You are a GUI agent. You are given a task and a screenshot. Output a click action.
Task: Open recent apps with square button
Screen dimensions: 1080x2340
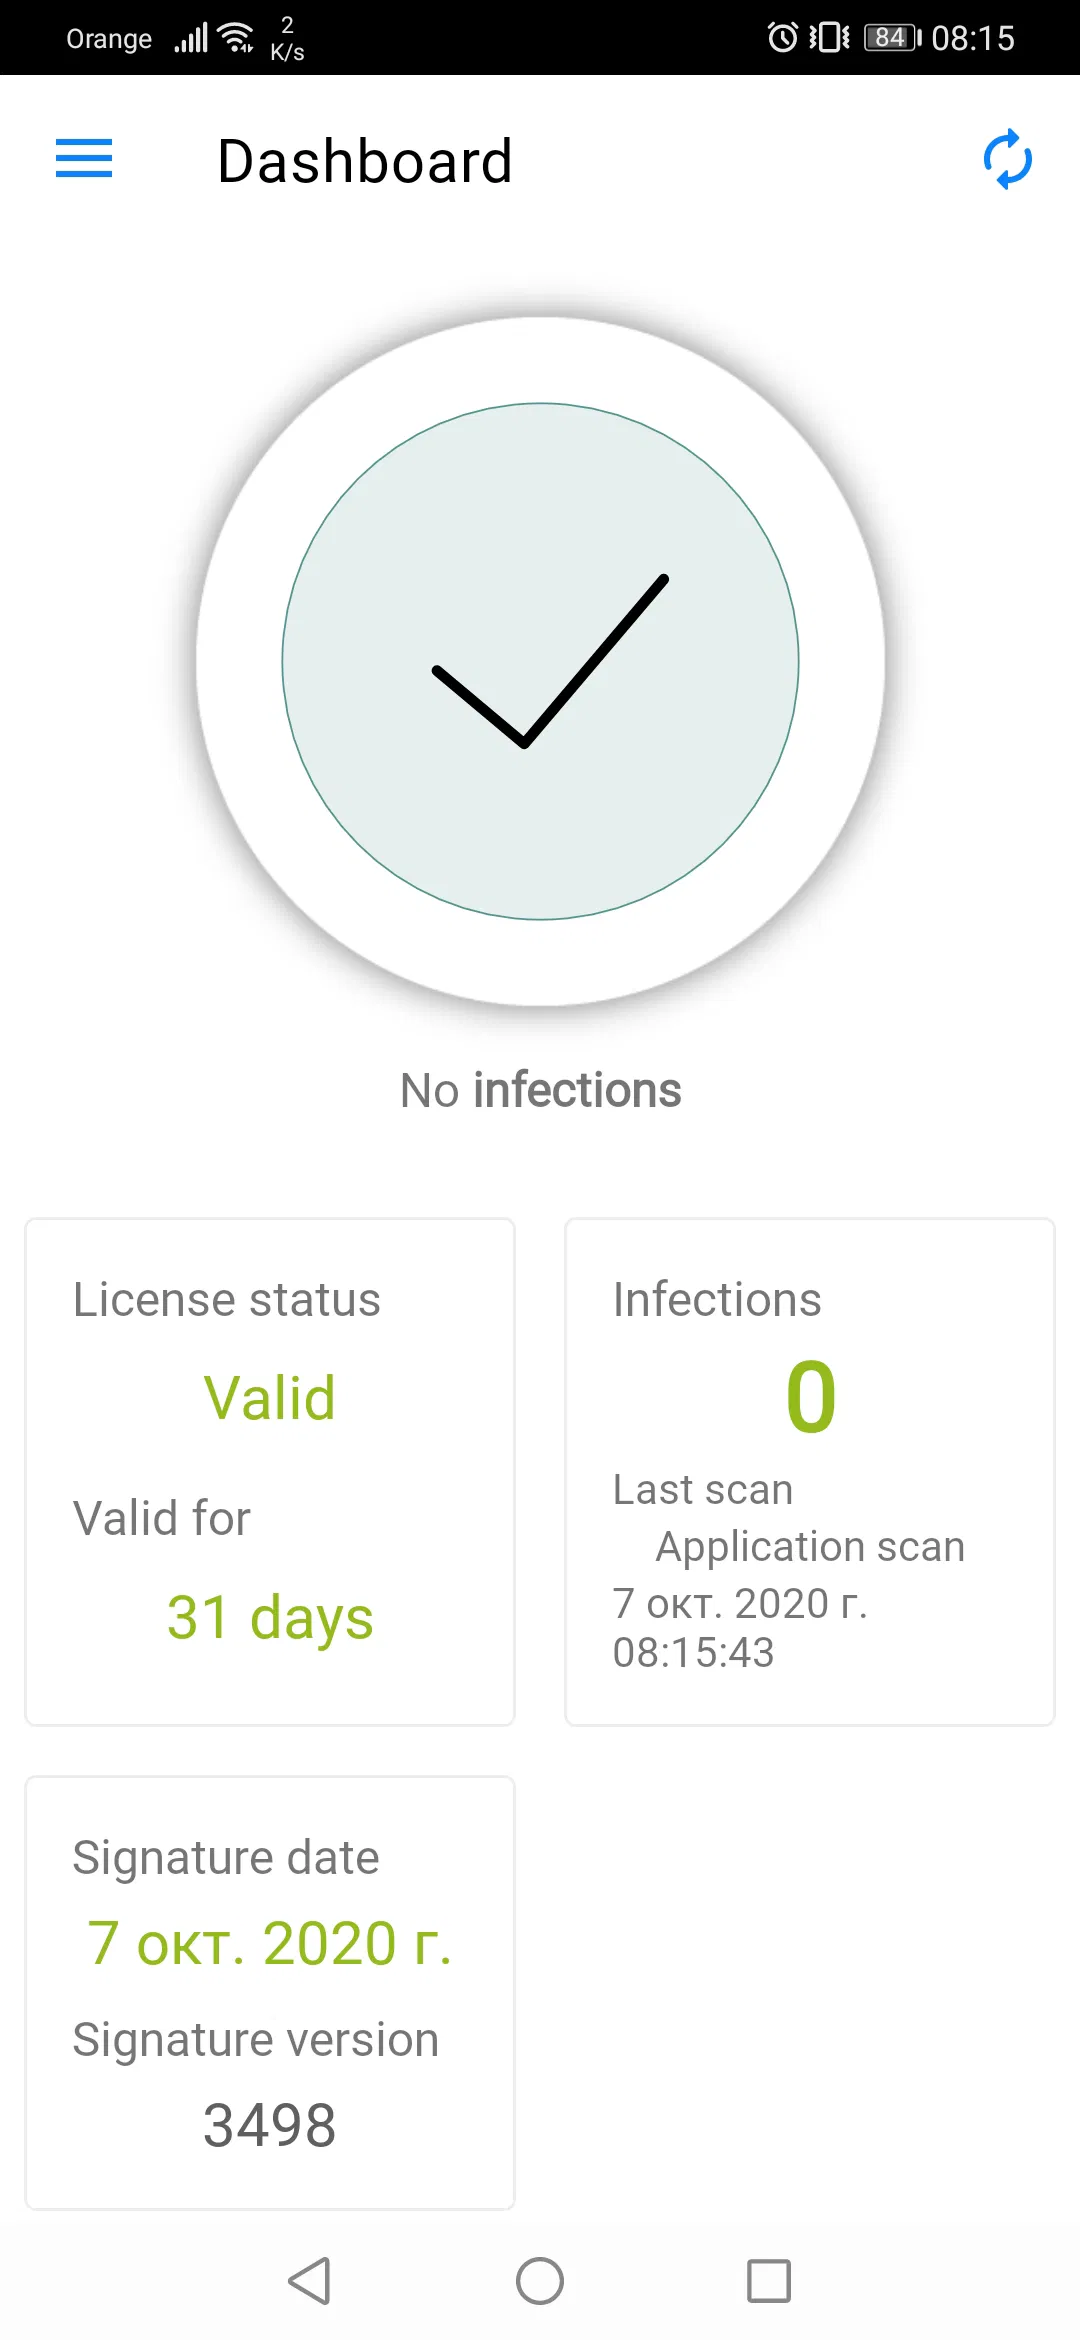(x=769, y=2281)
